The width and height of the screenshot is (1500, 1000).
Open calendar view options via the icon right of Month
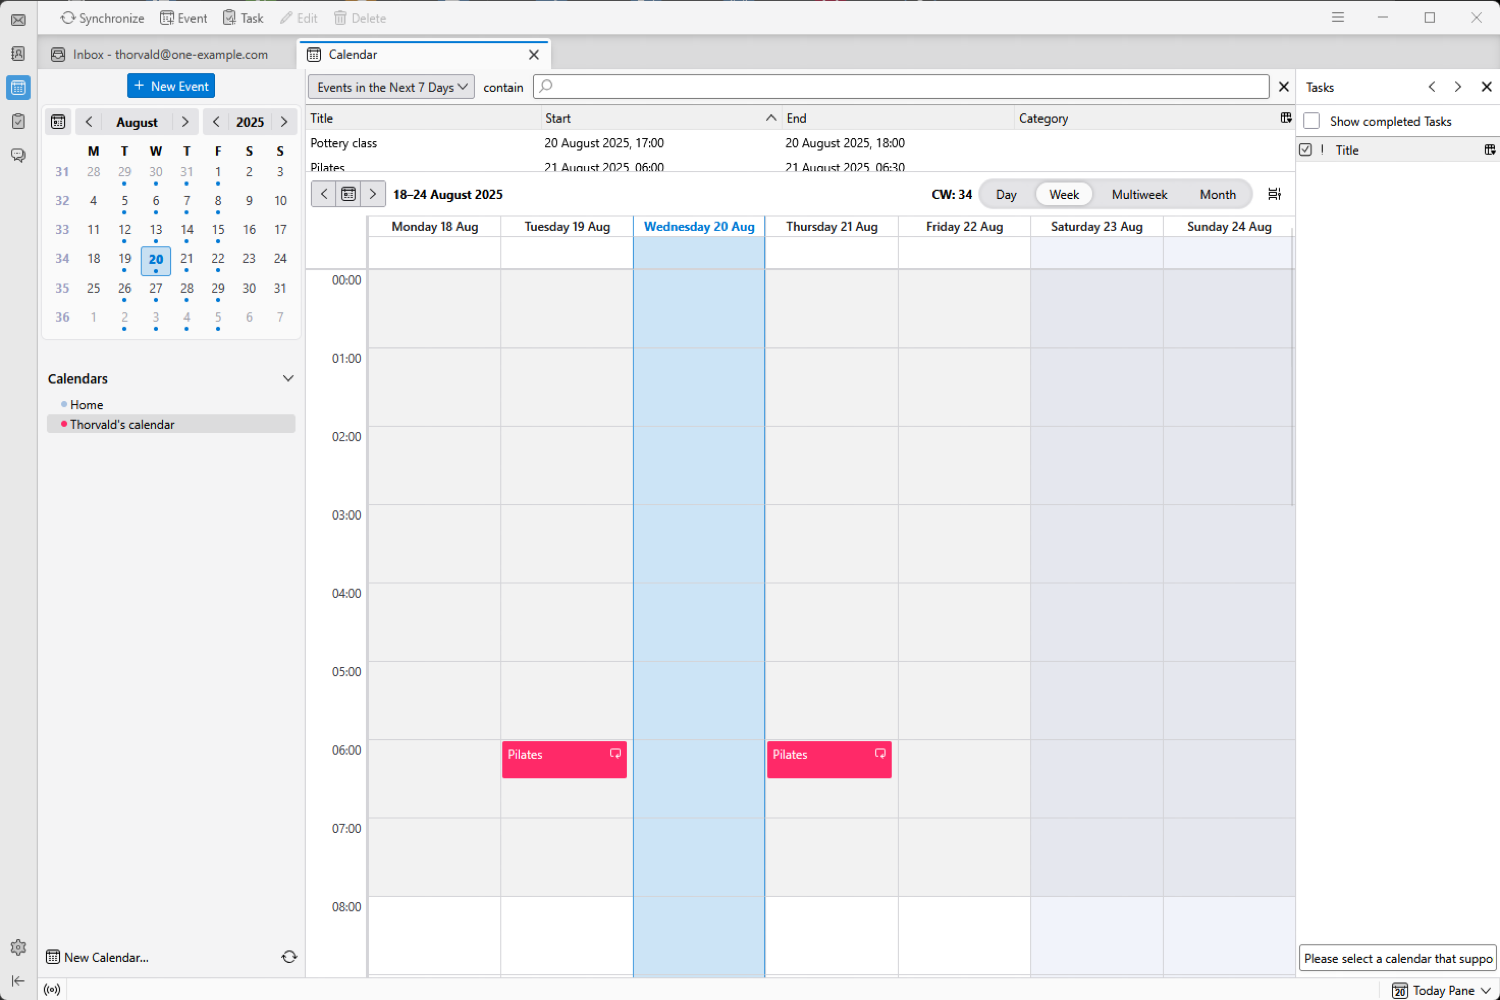(x=1274, y=194)
